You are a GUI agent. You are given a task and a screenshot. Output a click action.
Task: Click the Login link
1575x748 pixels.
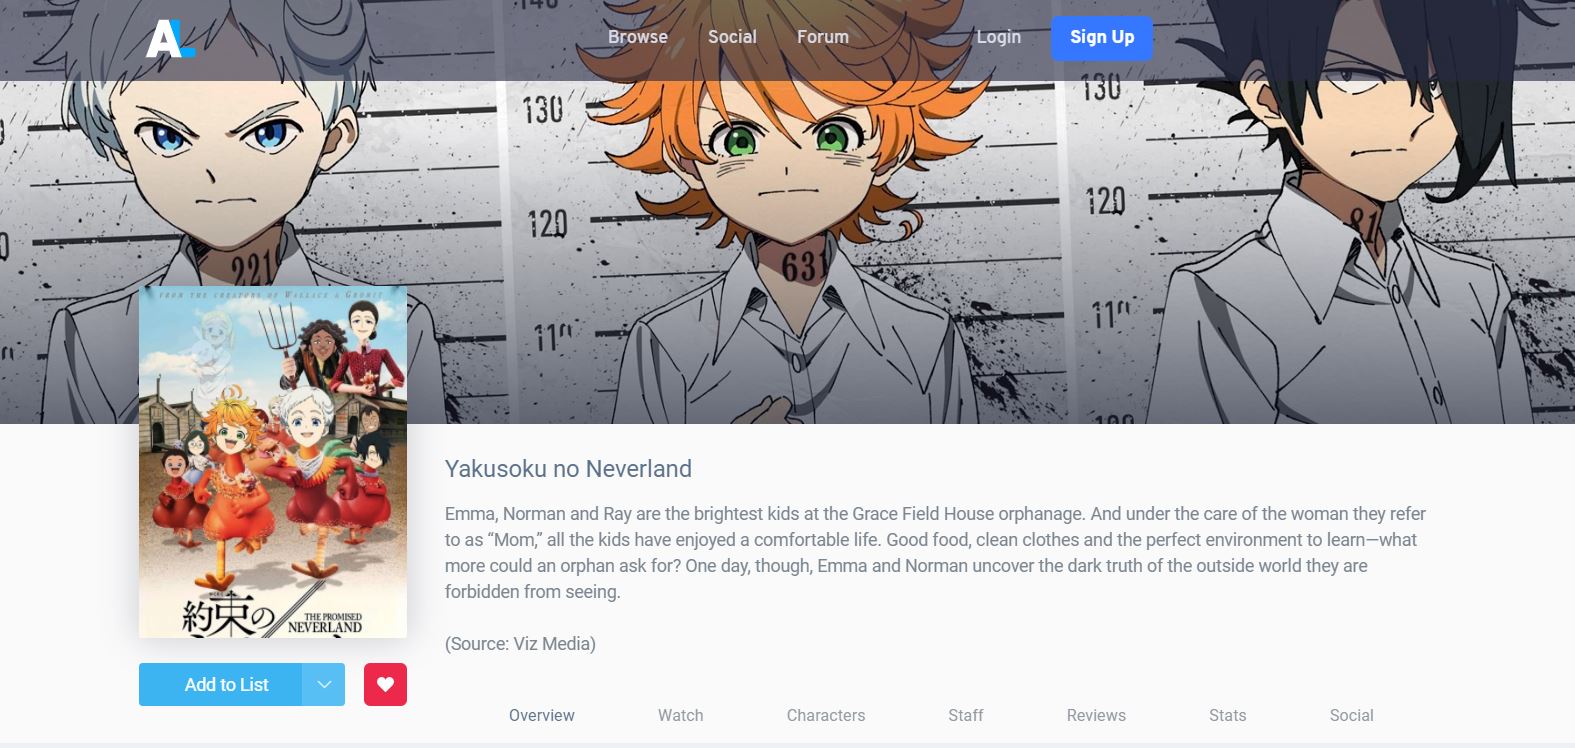click(999, 37)
